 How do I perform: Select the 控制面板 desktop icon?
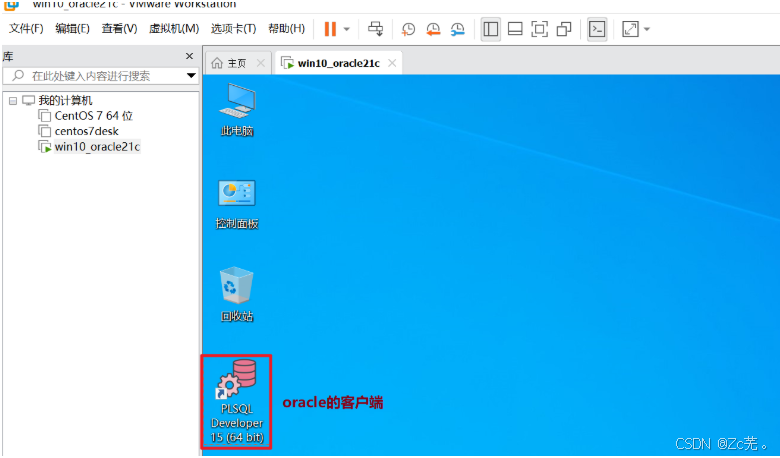[x=237, y=204]
